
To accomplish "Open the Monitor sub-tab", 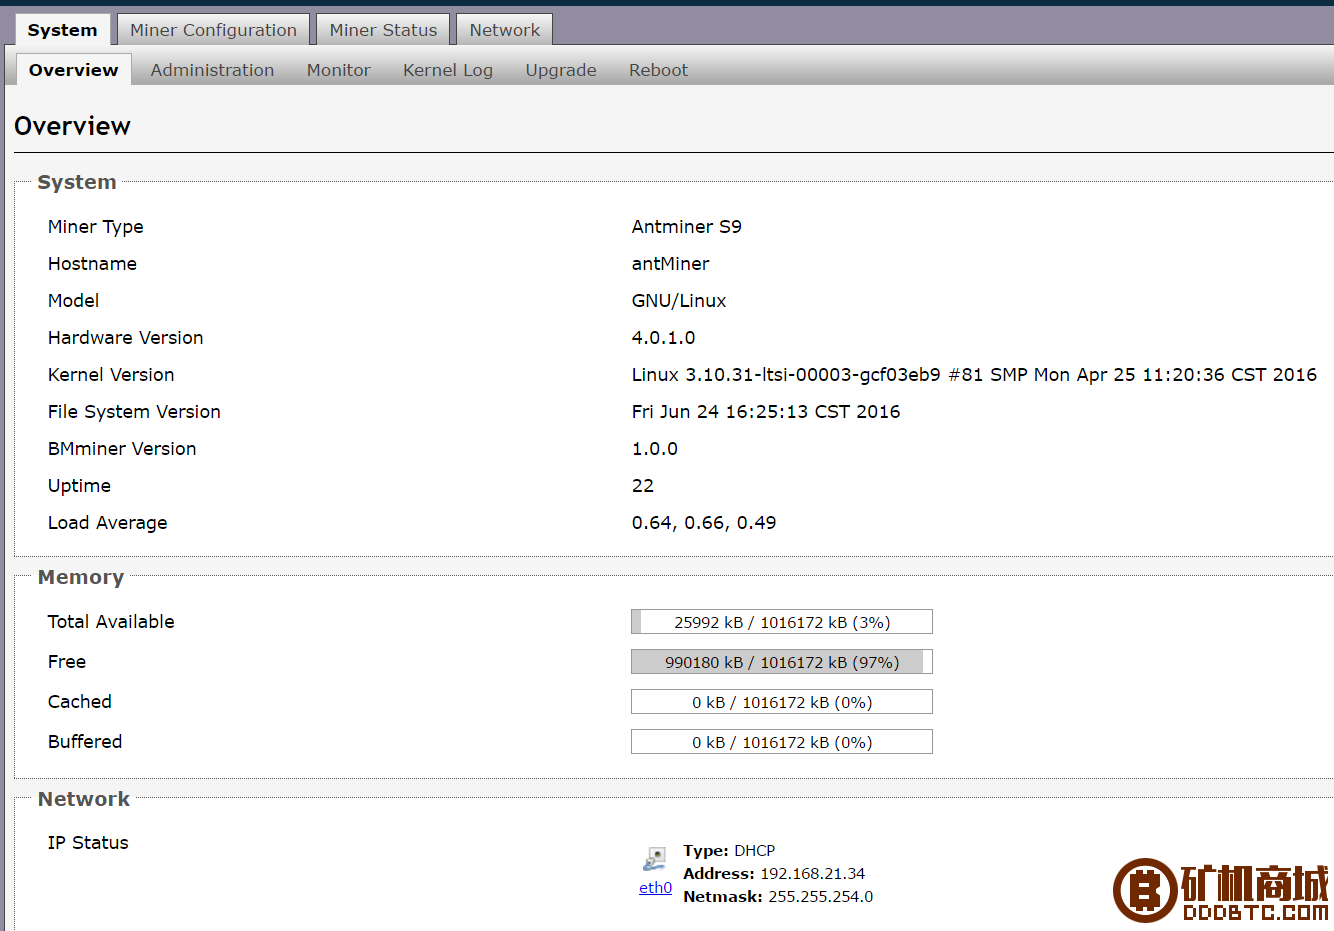I will (x=339, y=70).
